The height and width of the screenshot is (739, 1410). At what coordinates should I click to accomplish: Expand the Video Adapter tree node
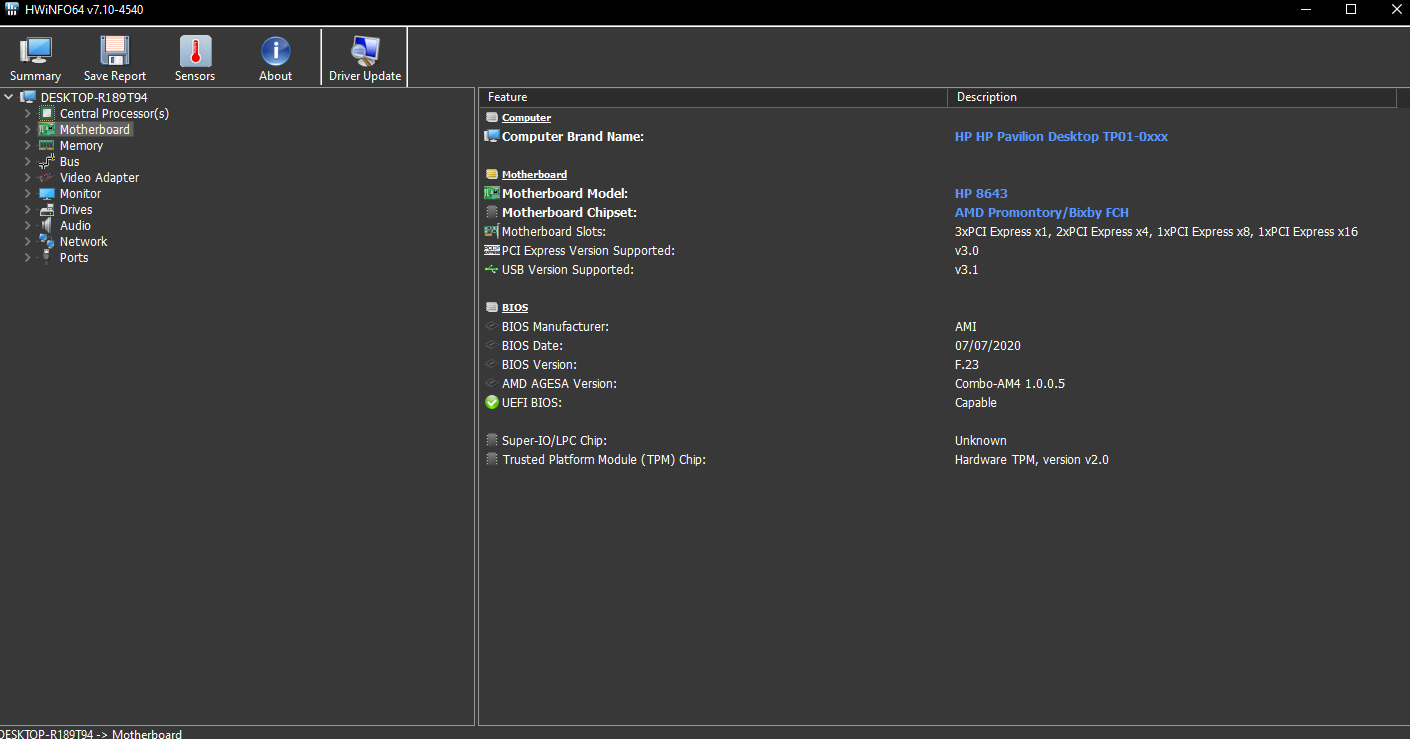(28, 177)
